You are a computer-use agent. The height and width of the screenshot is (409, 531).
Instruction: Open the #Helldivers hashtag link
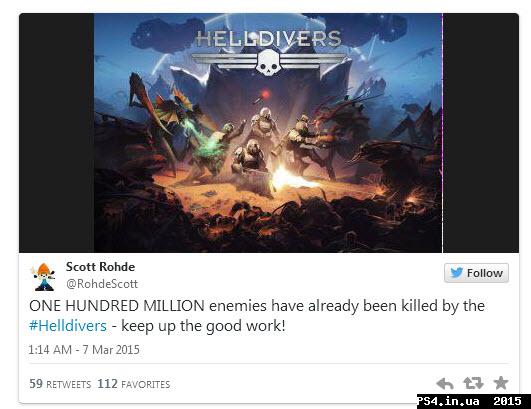point(68,326)
